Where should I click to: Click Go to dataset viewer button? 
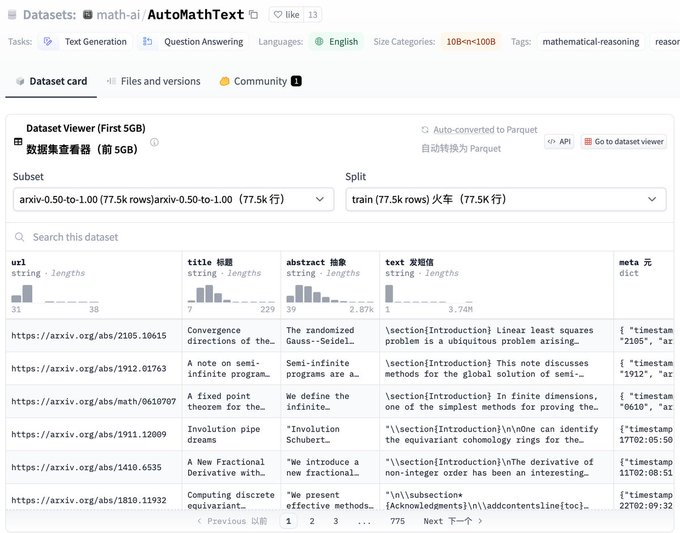pos(624,141)
